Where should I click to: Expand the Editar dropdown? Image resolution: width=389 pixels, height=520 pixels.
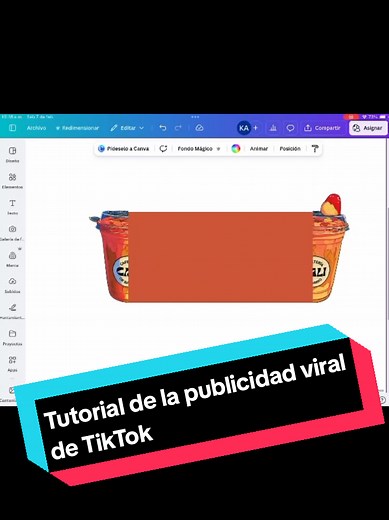[x=127, y=128]
